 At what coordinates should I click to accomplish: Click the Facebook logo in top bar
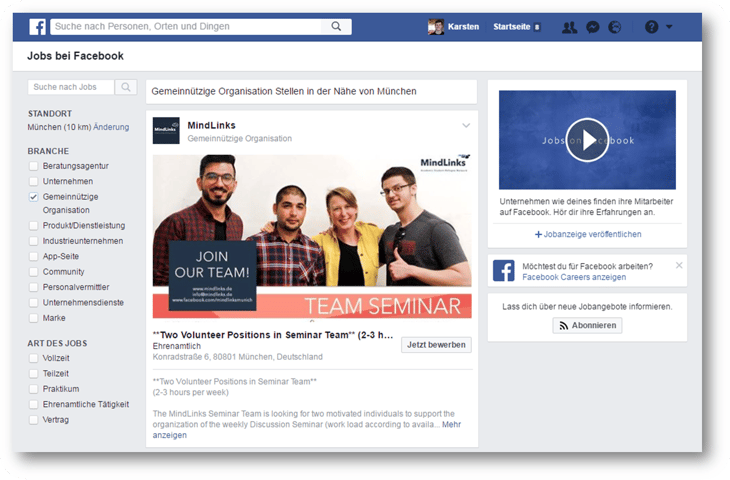(37, 27)
